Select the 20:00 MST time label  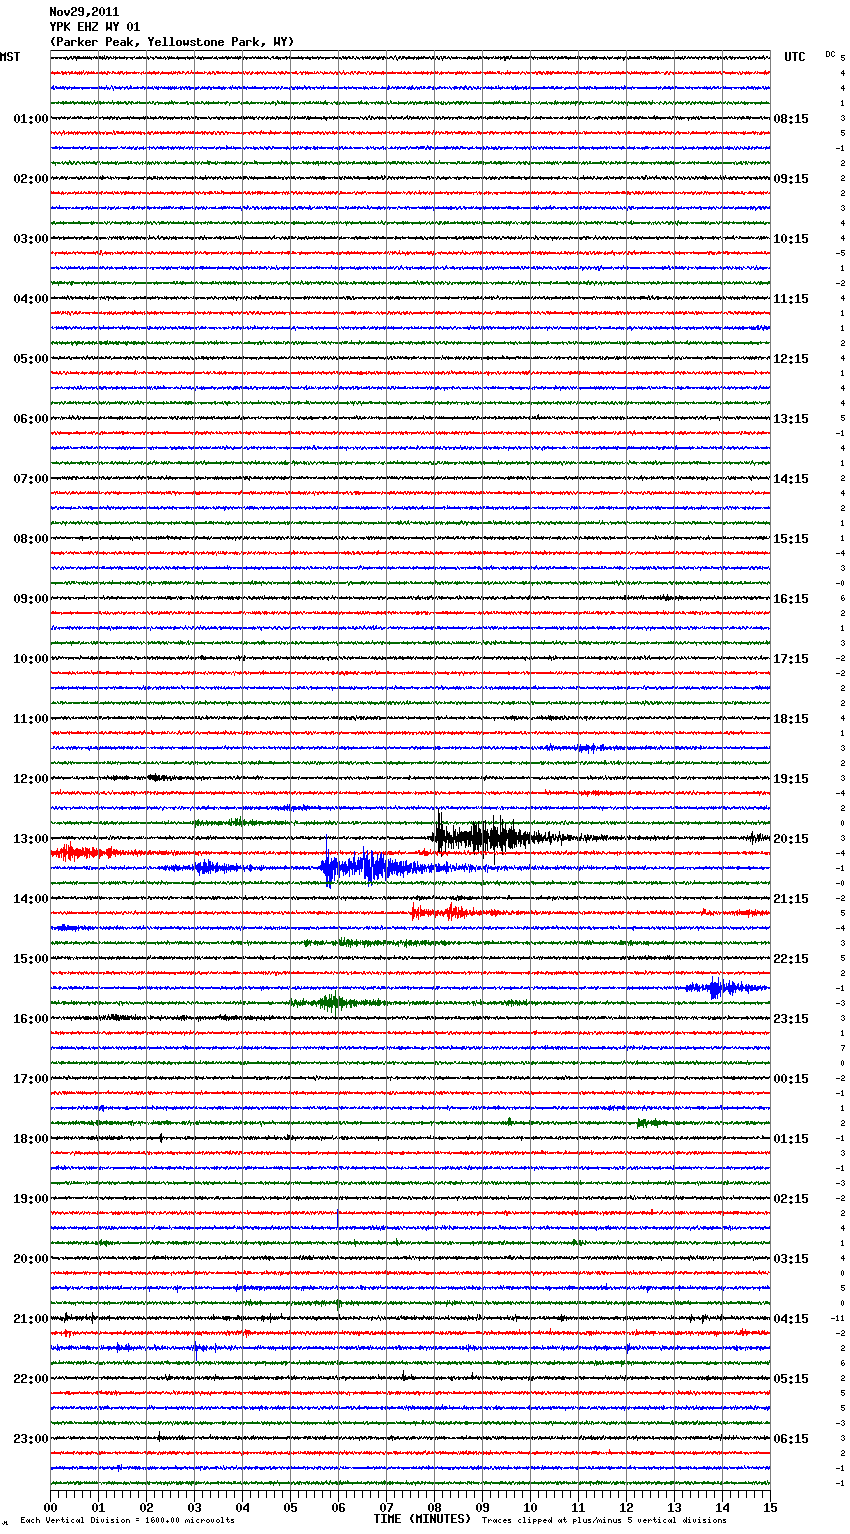pyautogui.click(x=30, y=1259)
